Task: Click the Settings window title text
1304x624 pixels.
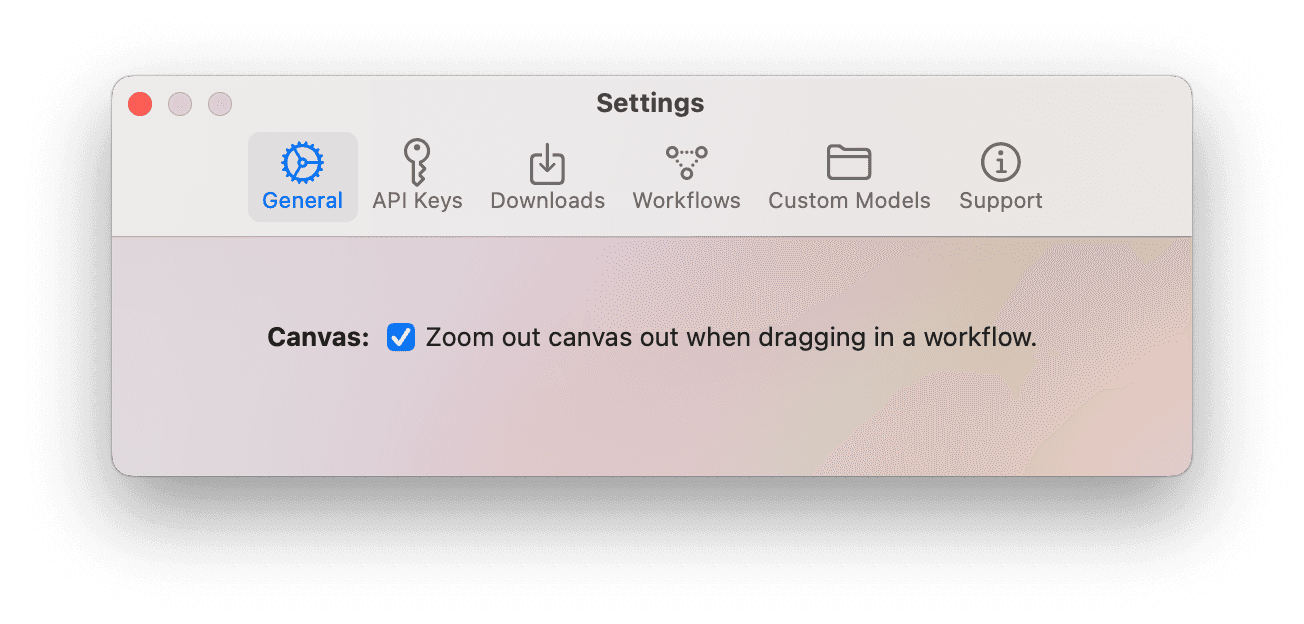Action: click(651, 103)
